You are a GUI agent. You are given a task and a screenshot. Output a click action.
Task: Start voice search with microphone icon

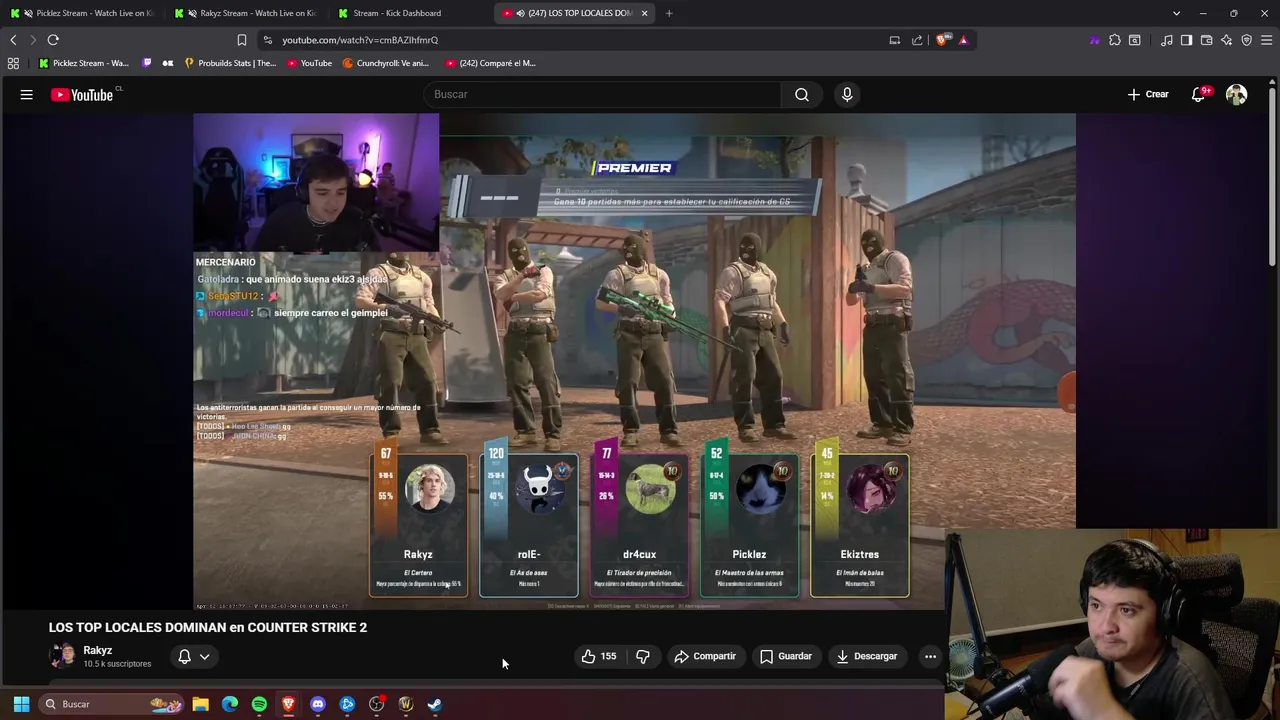point(847,94)
